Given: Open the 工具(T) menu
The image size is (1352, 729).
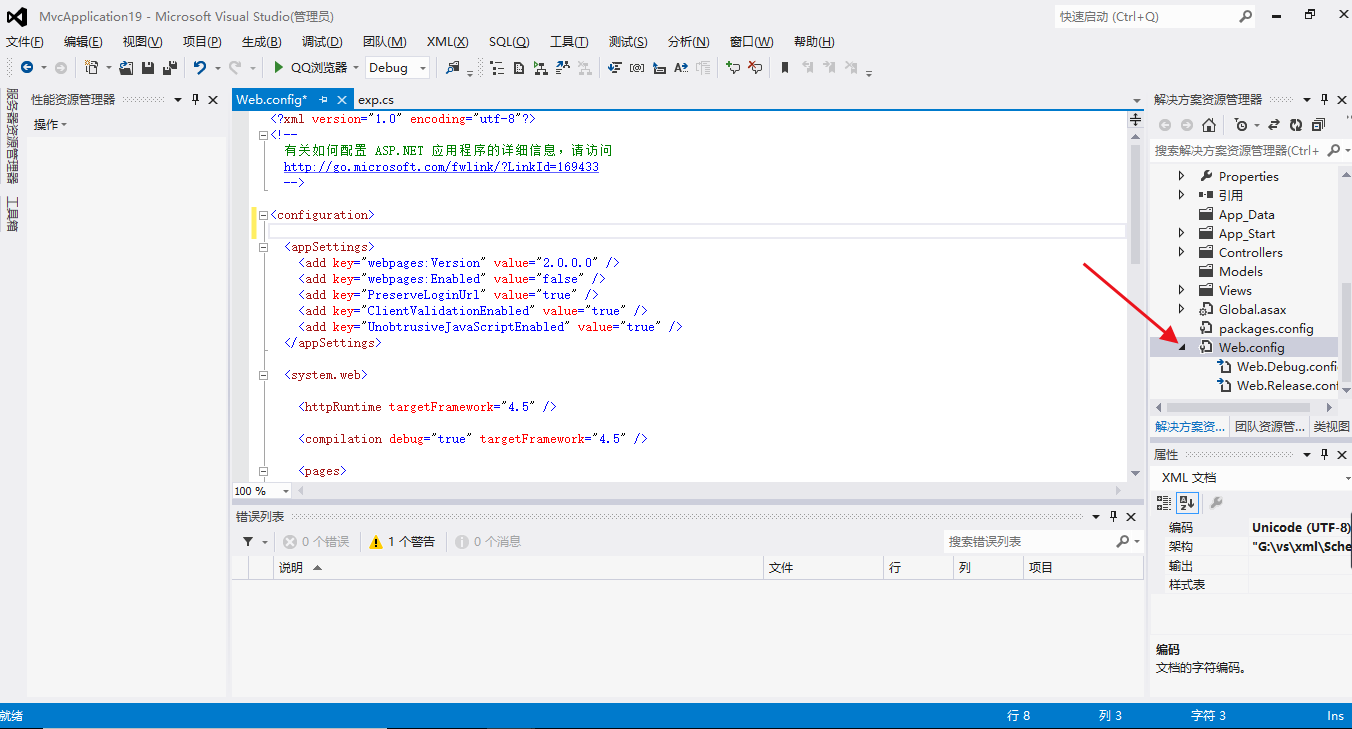Looking at the screenshot, I should coord(569,41).
